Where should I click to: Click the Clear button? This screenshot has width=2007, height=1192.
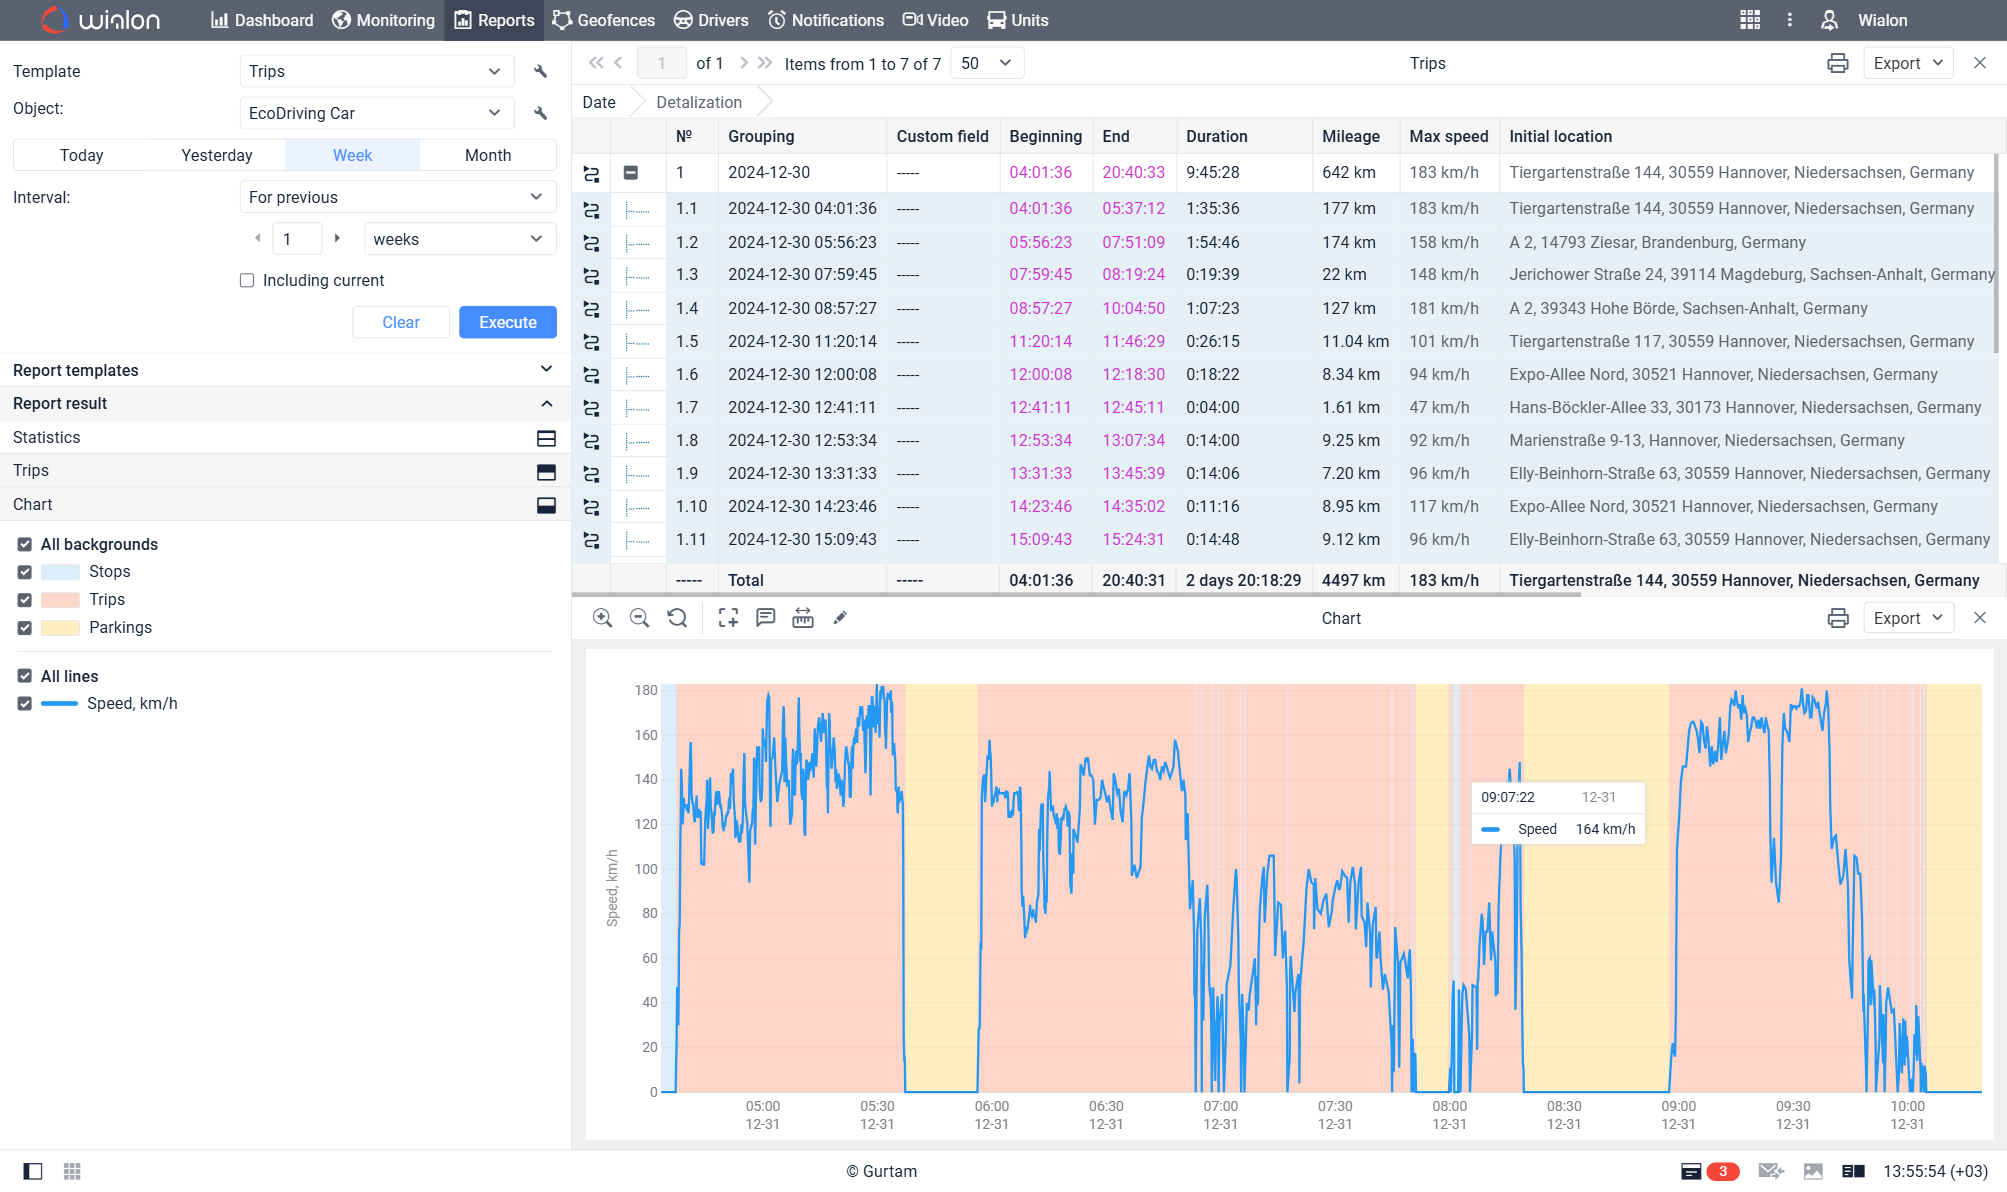click(400, 322)
